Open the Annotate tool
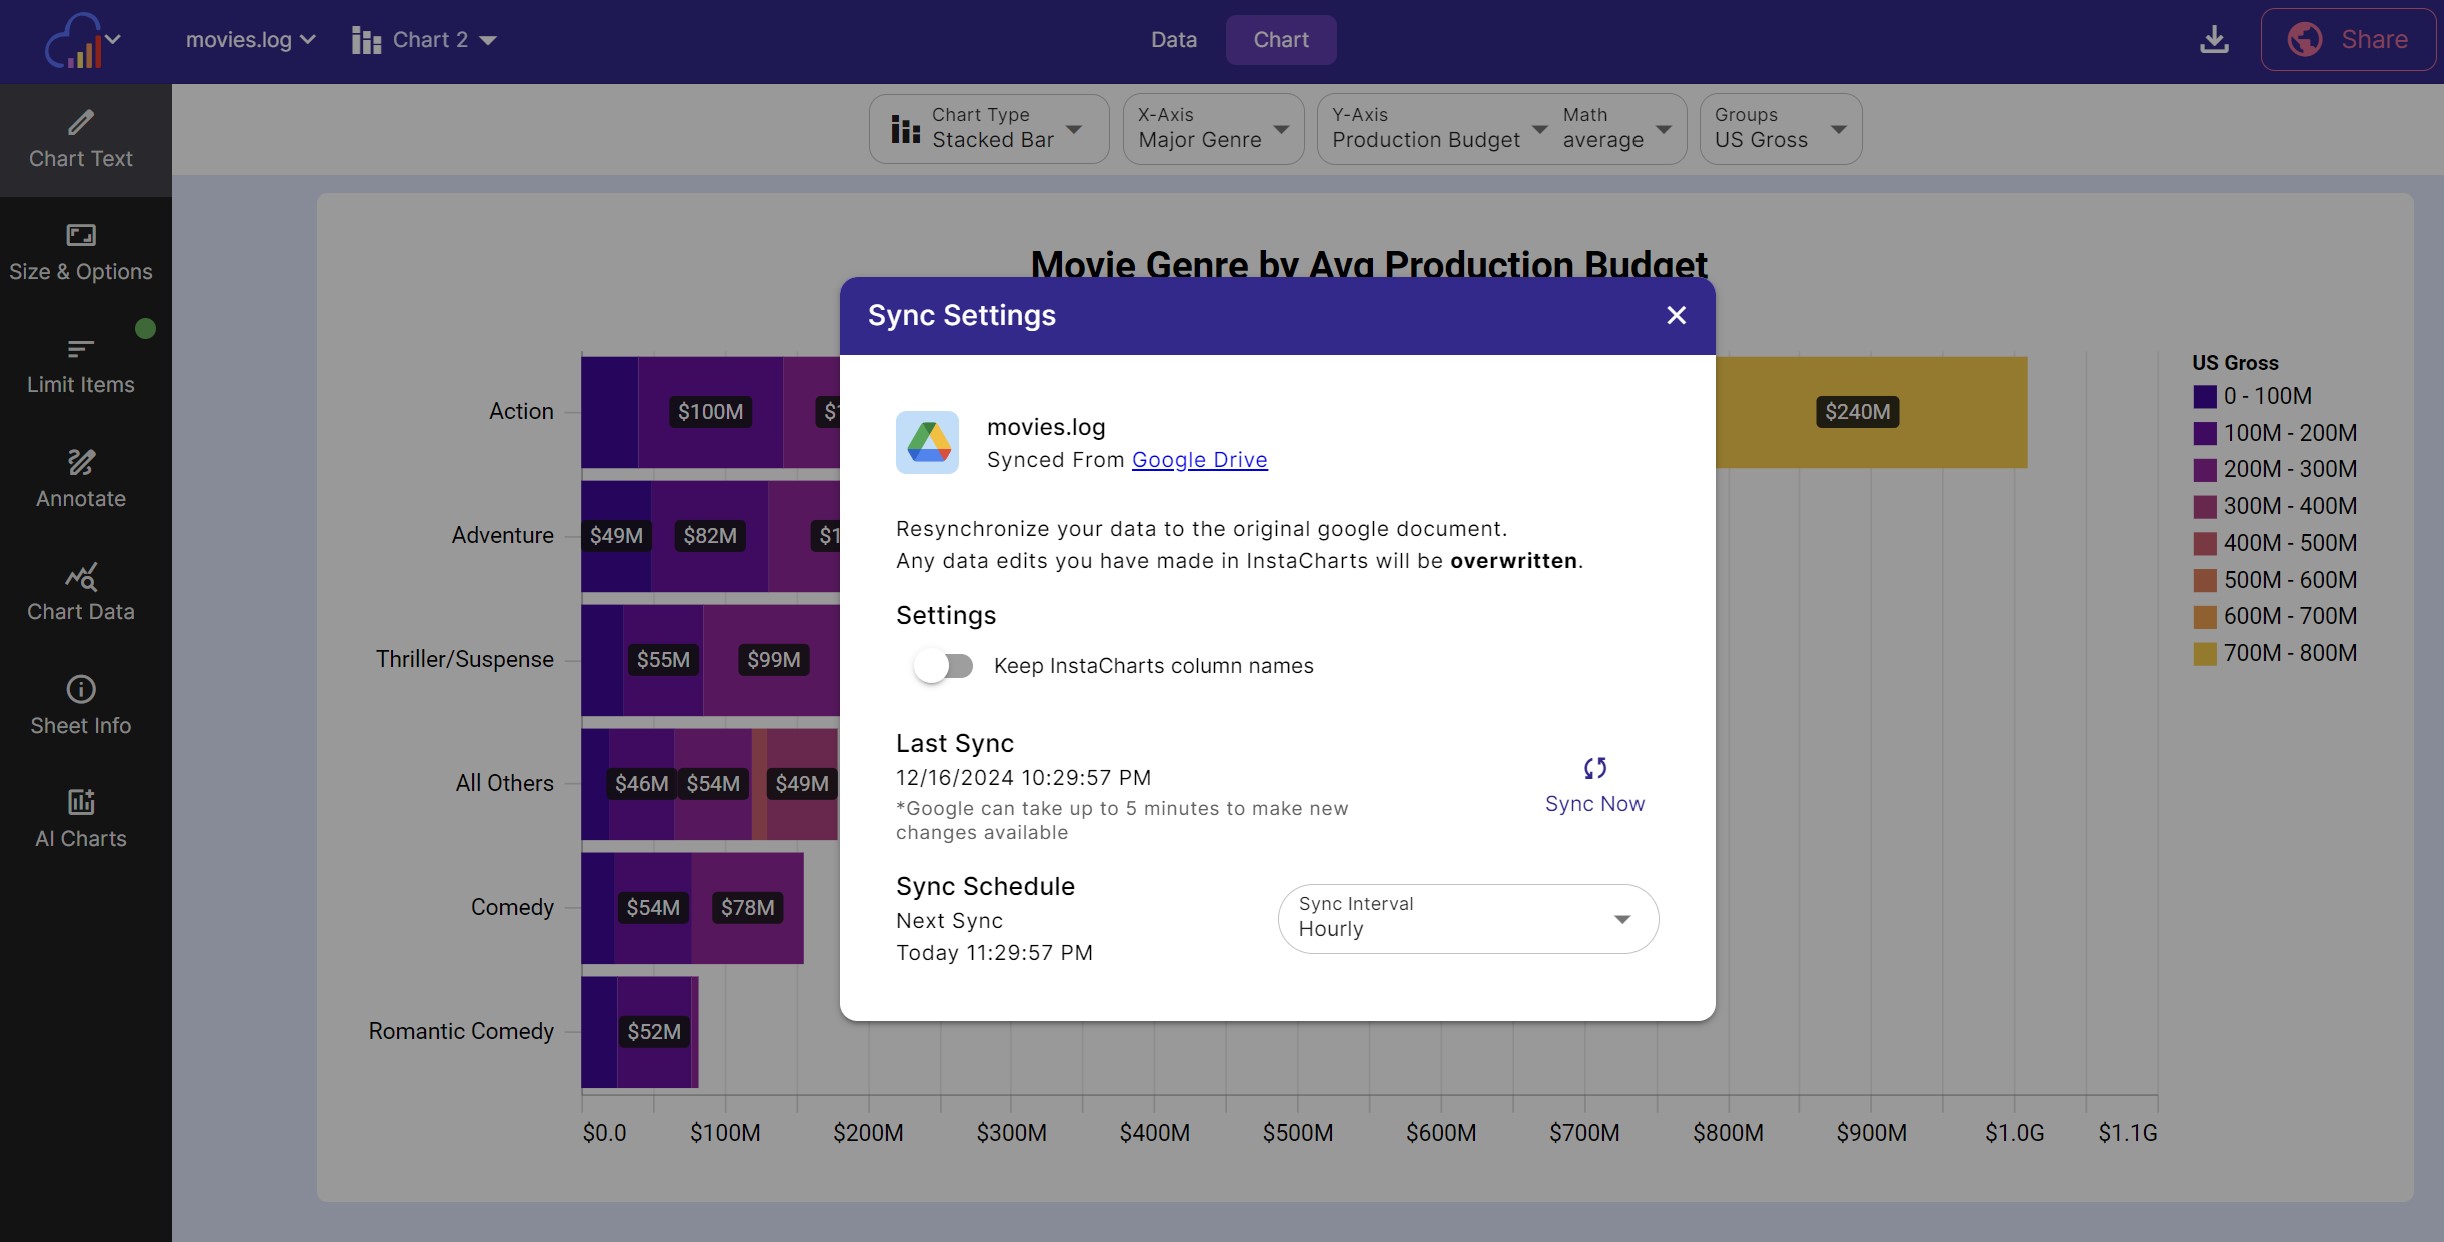 tap(81, 480)
